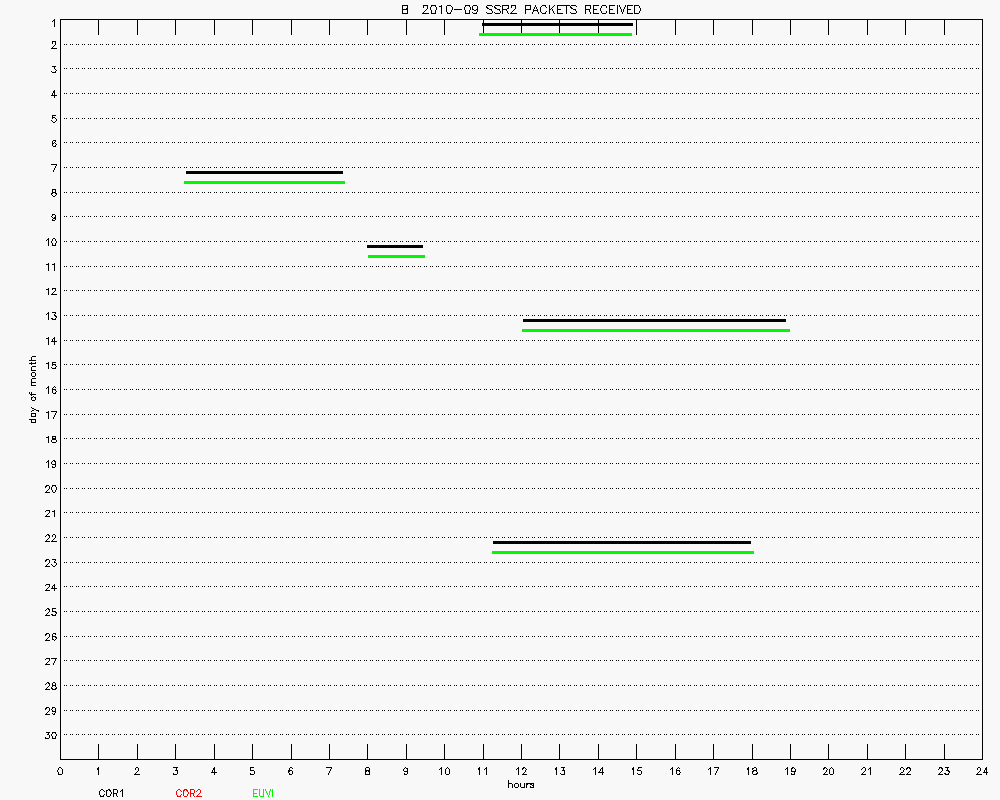1000x800 pixels.
Task: Select the green EUVI bar on day 7
Action: pyautogui.click(x=264, y=182)
